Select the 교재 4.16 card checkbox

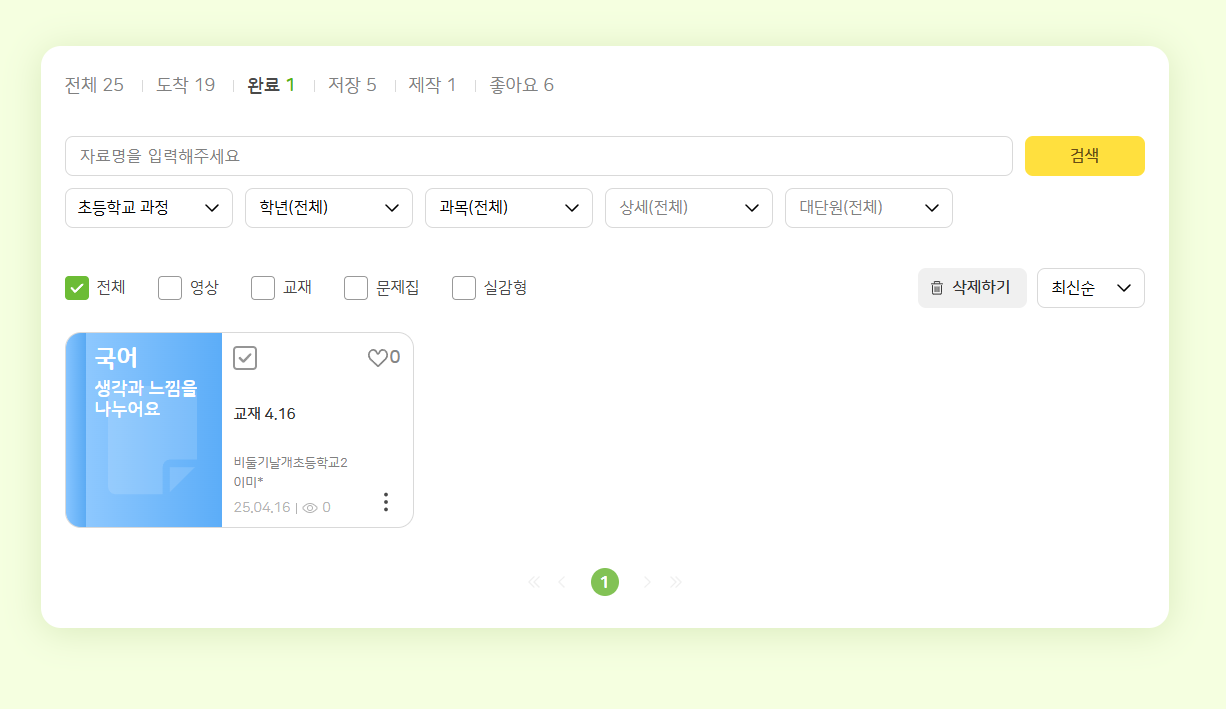click(x=245, y=358)
